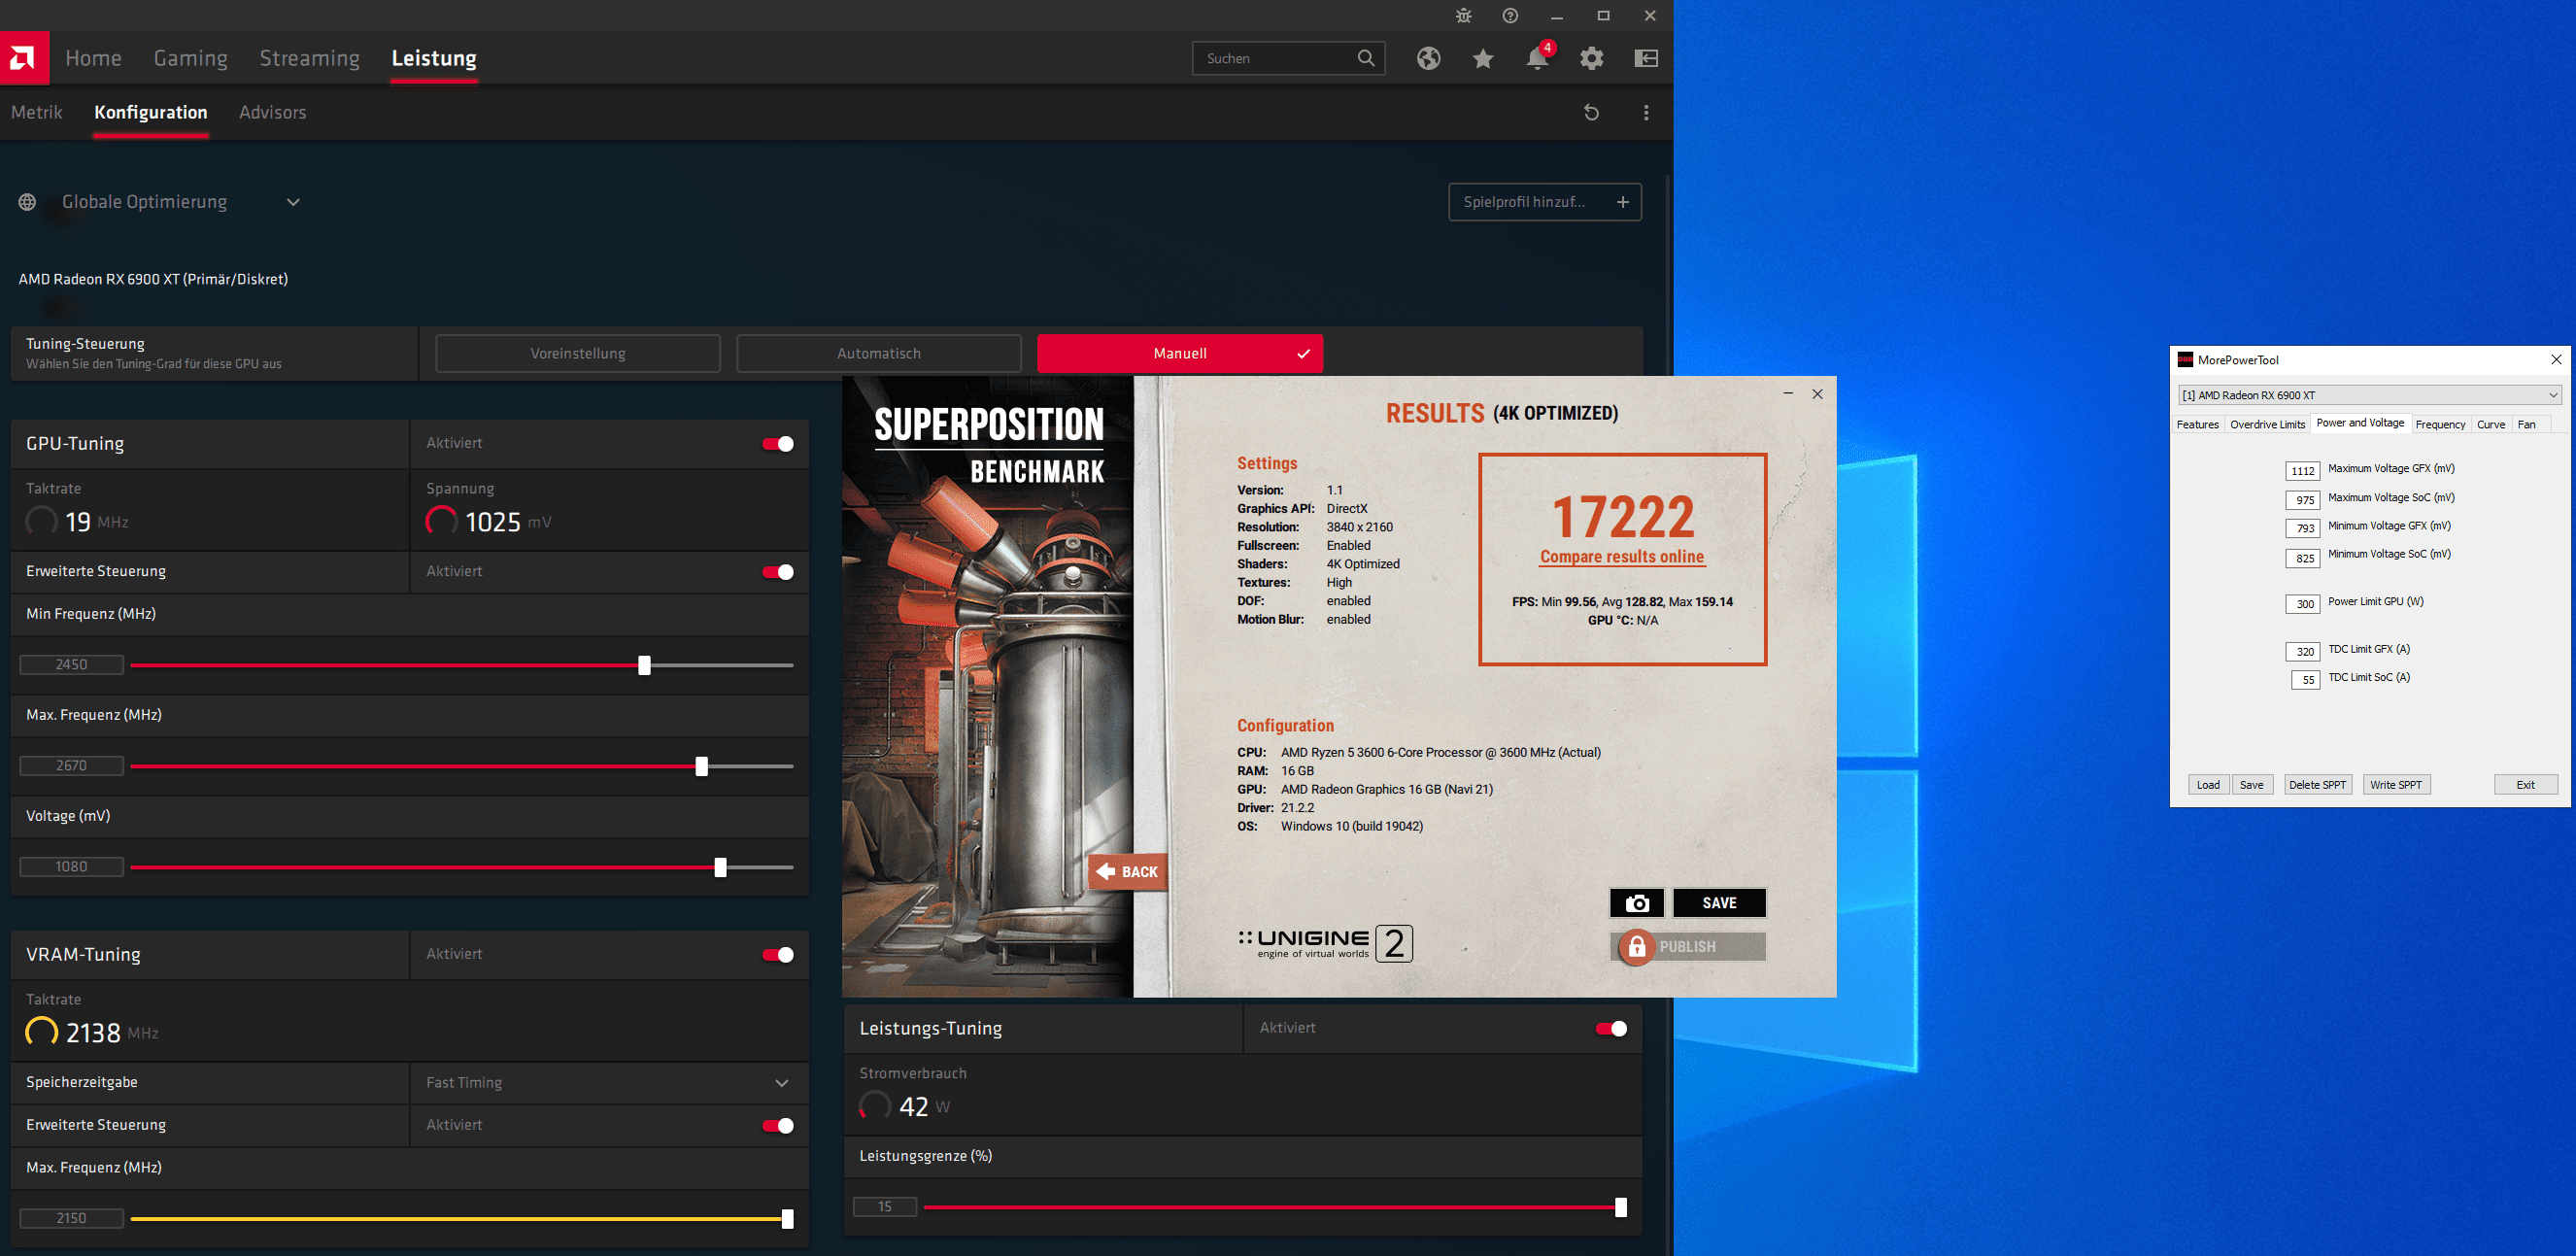Image resolution: width=2576 pixels, height=1256 pixels.
Task: Click the search magnifier icon
Action: (1366, 58)
